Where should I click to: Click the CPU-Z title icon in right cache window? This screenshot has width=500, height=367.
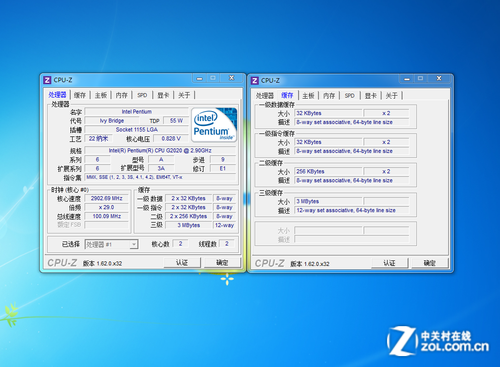(255, 80)
